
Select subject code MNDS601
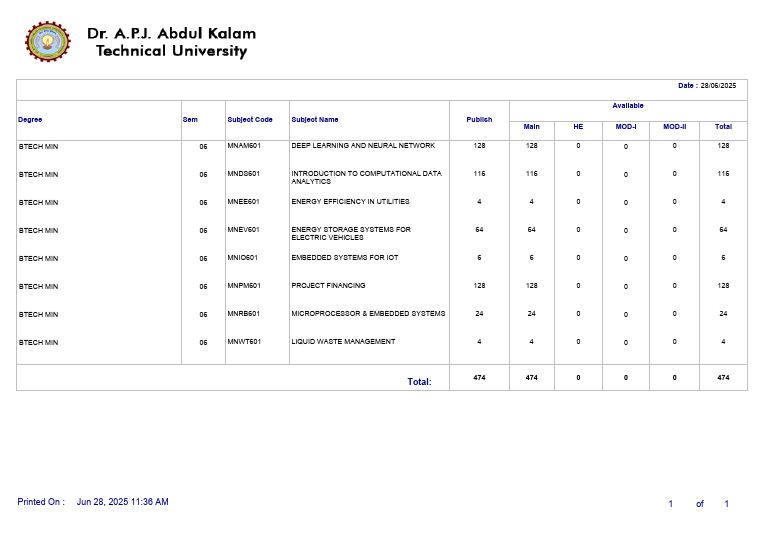[x=243, y=174]
